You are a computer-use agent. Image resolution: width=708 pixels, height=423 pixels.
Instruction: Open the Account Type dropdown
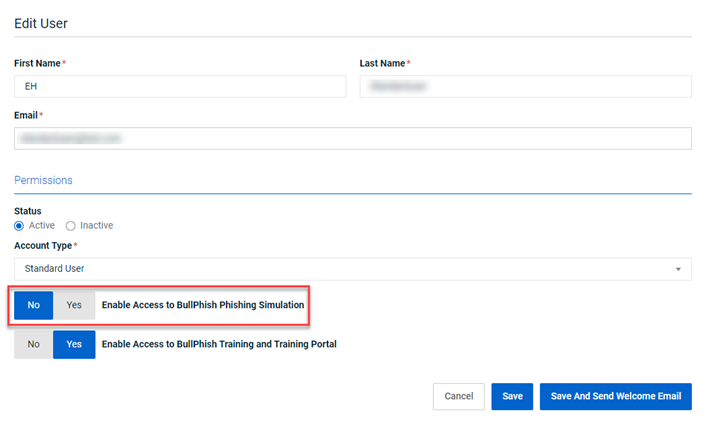point(353,269)
